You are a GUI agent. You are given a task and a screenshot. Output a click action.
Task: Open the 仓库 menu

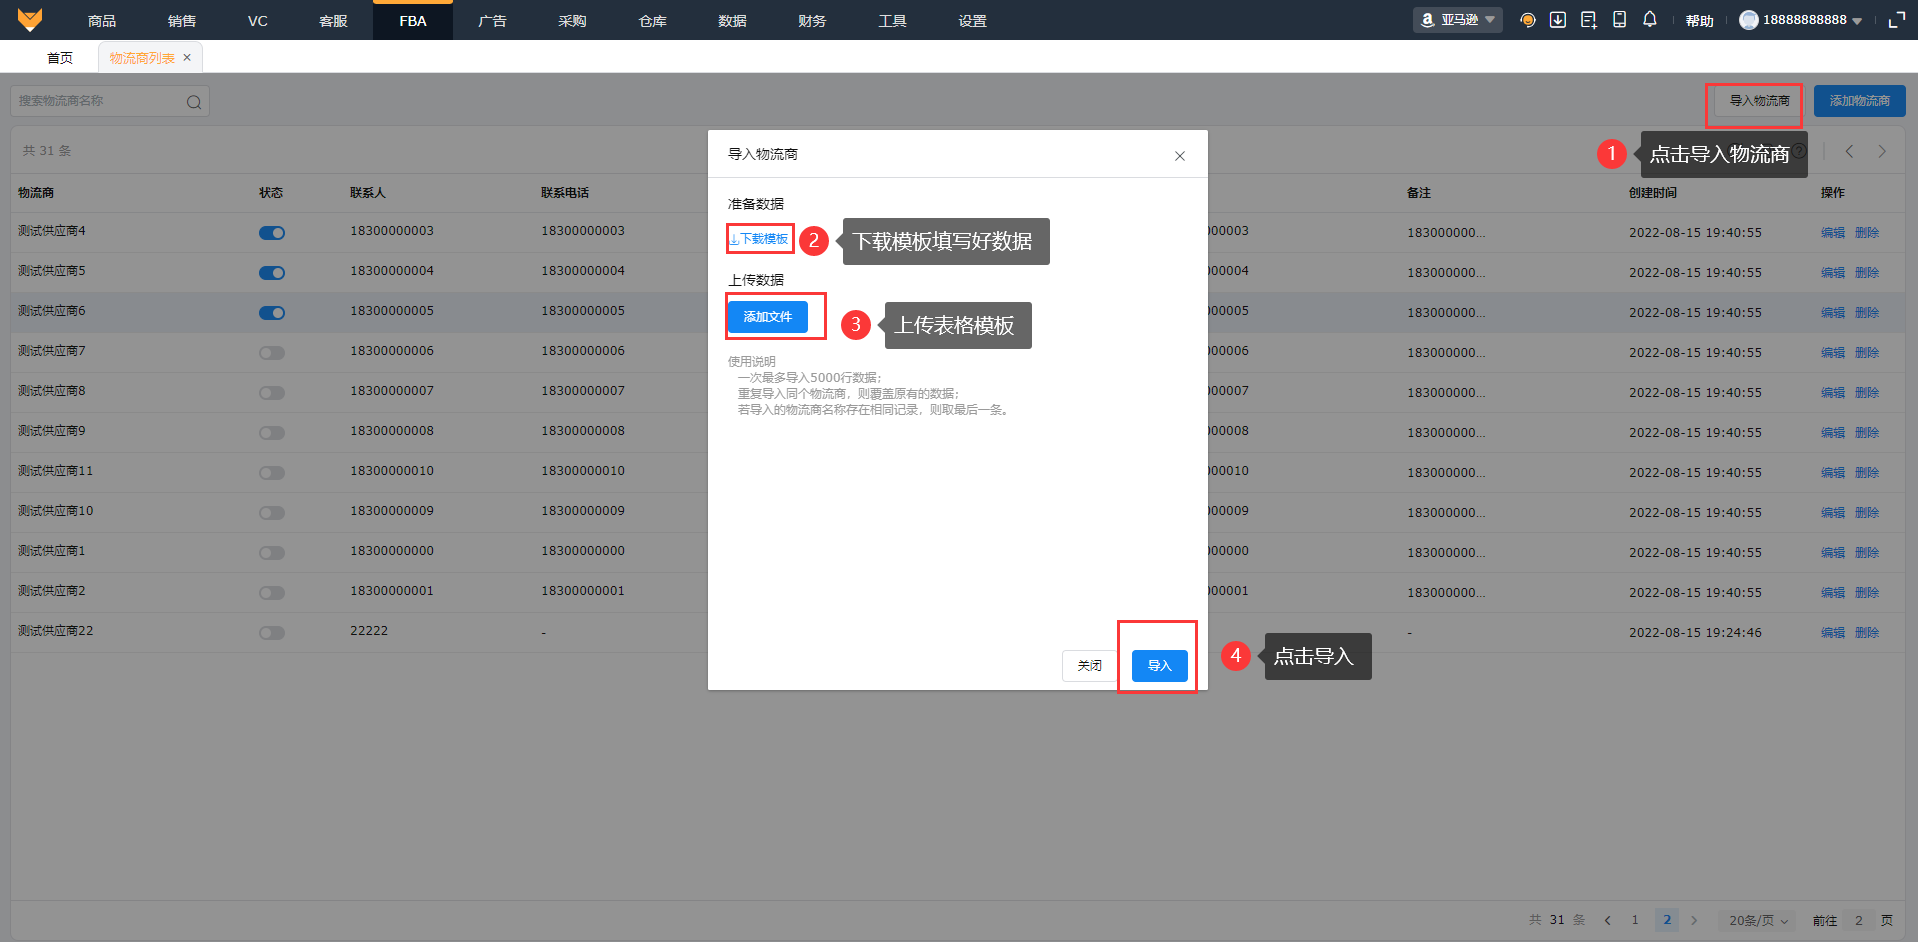pyautogui.click(x=652, y=21)
